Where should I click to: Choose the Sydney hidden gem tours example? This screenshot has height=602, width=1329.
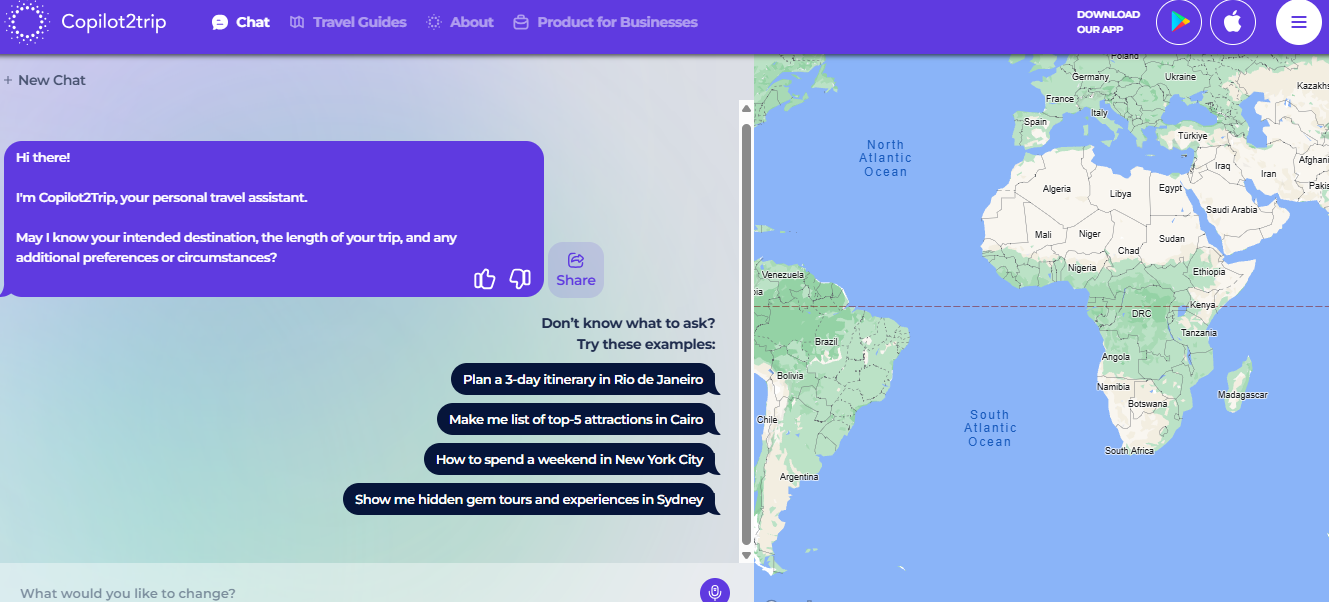point(530,499)
